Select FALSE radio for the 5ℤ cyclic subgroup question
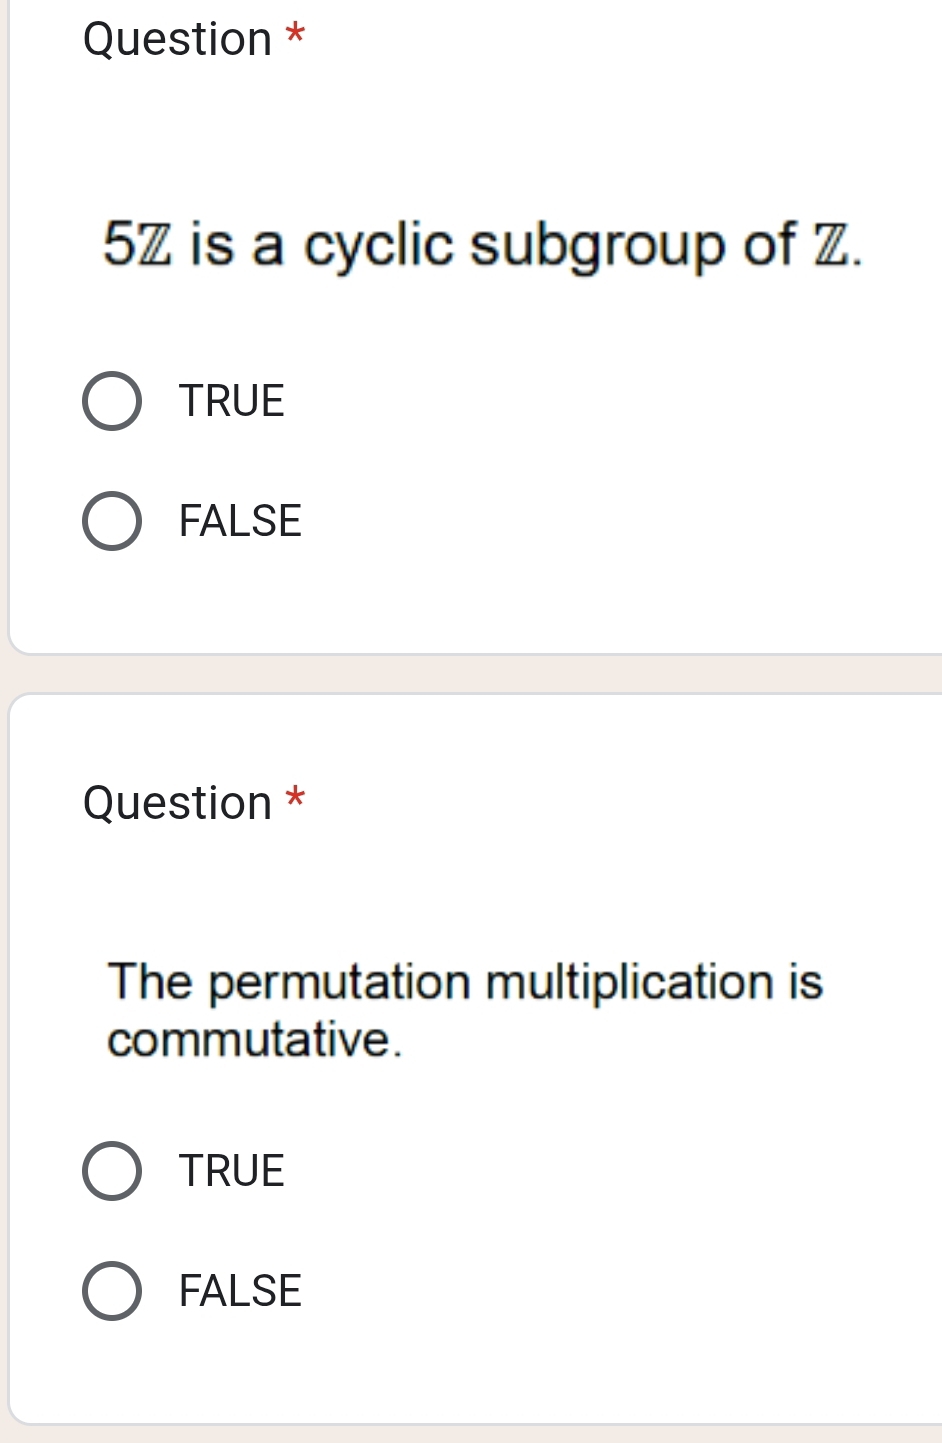This screenshot has height=1443, width=942. point(111,521)
